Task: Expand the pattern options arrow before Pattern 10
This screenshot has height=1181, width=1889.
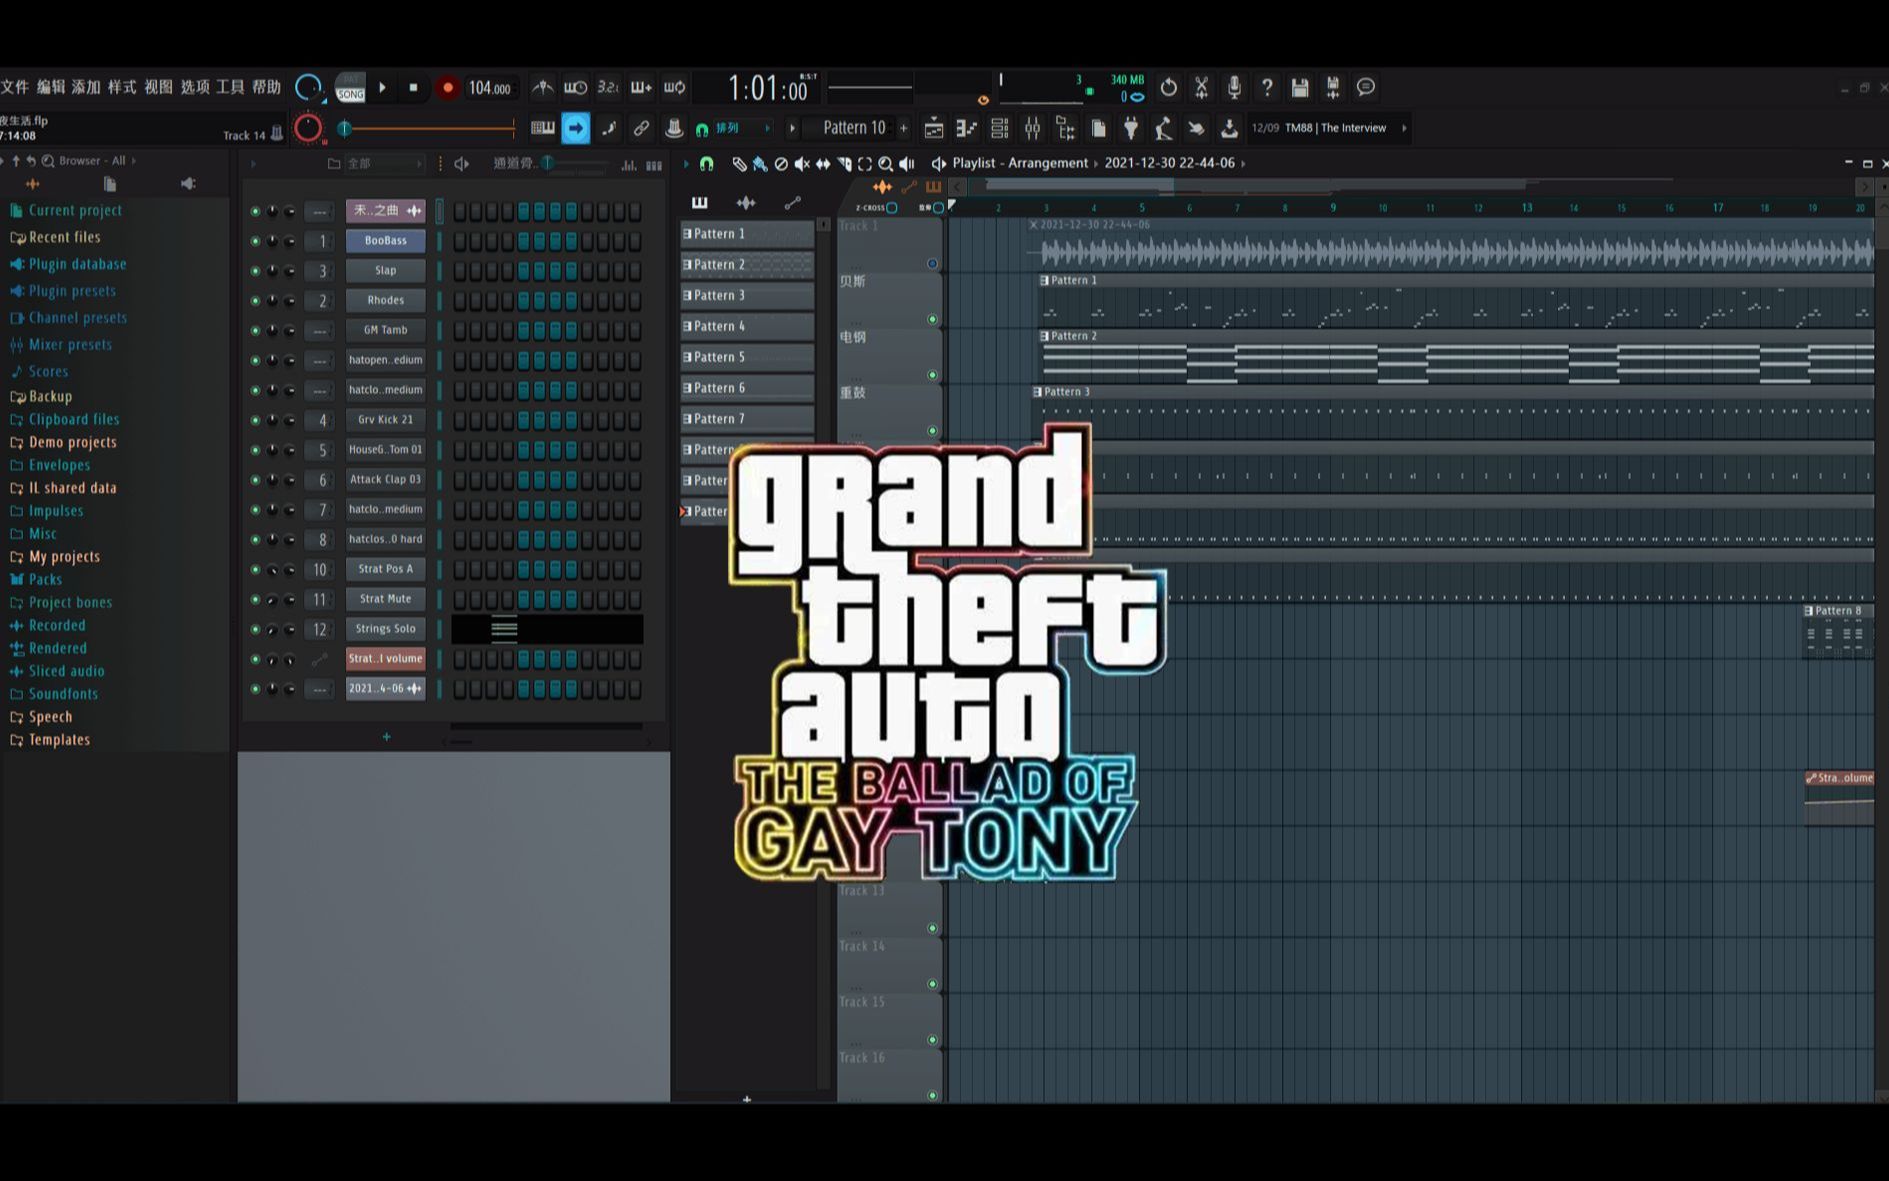Action: point(792,128)
